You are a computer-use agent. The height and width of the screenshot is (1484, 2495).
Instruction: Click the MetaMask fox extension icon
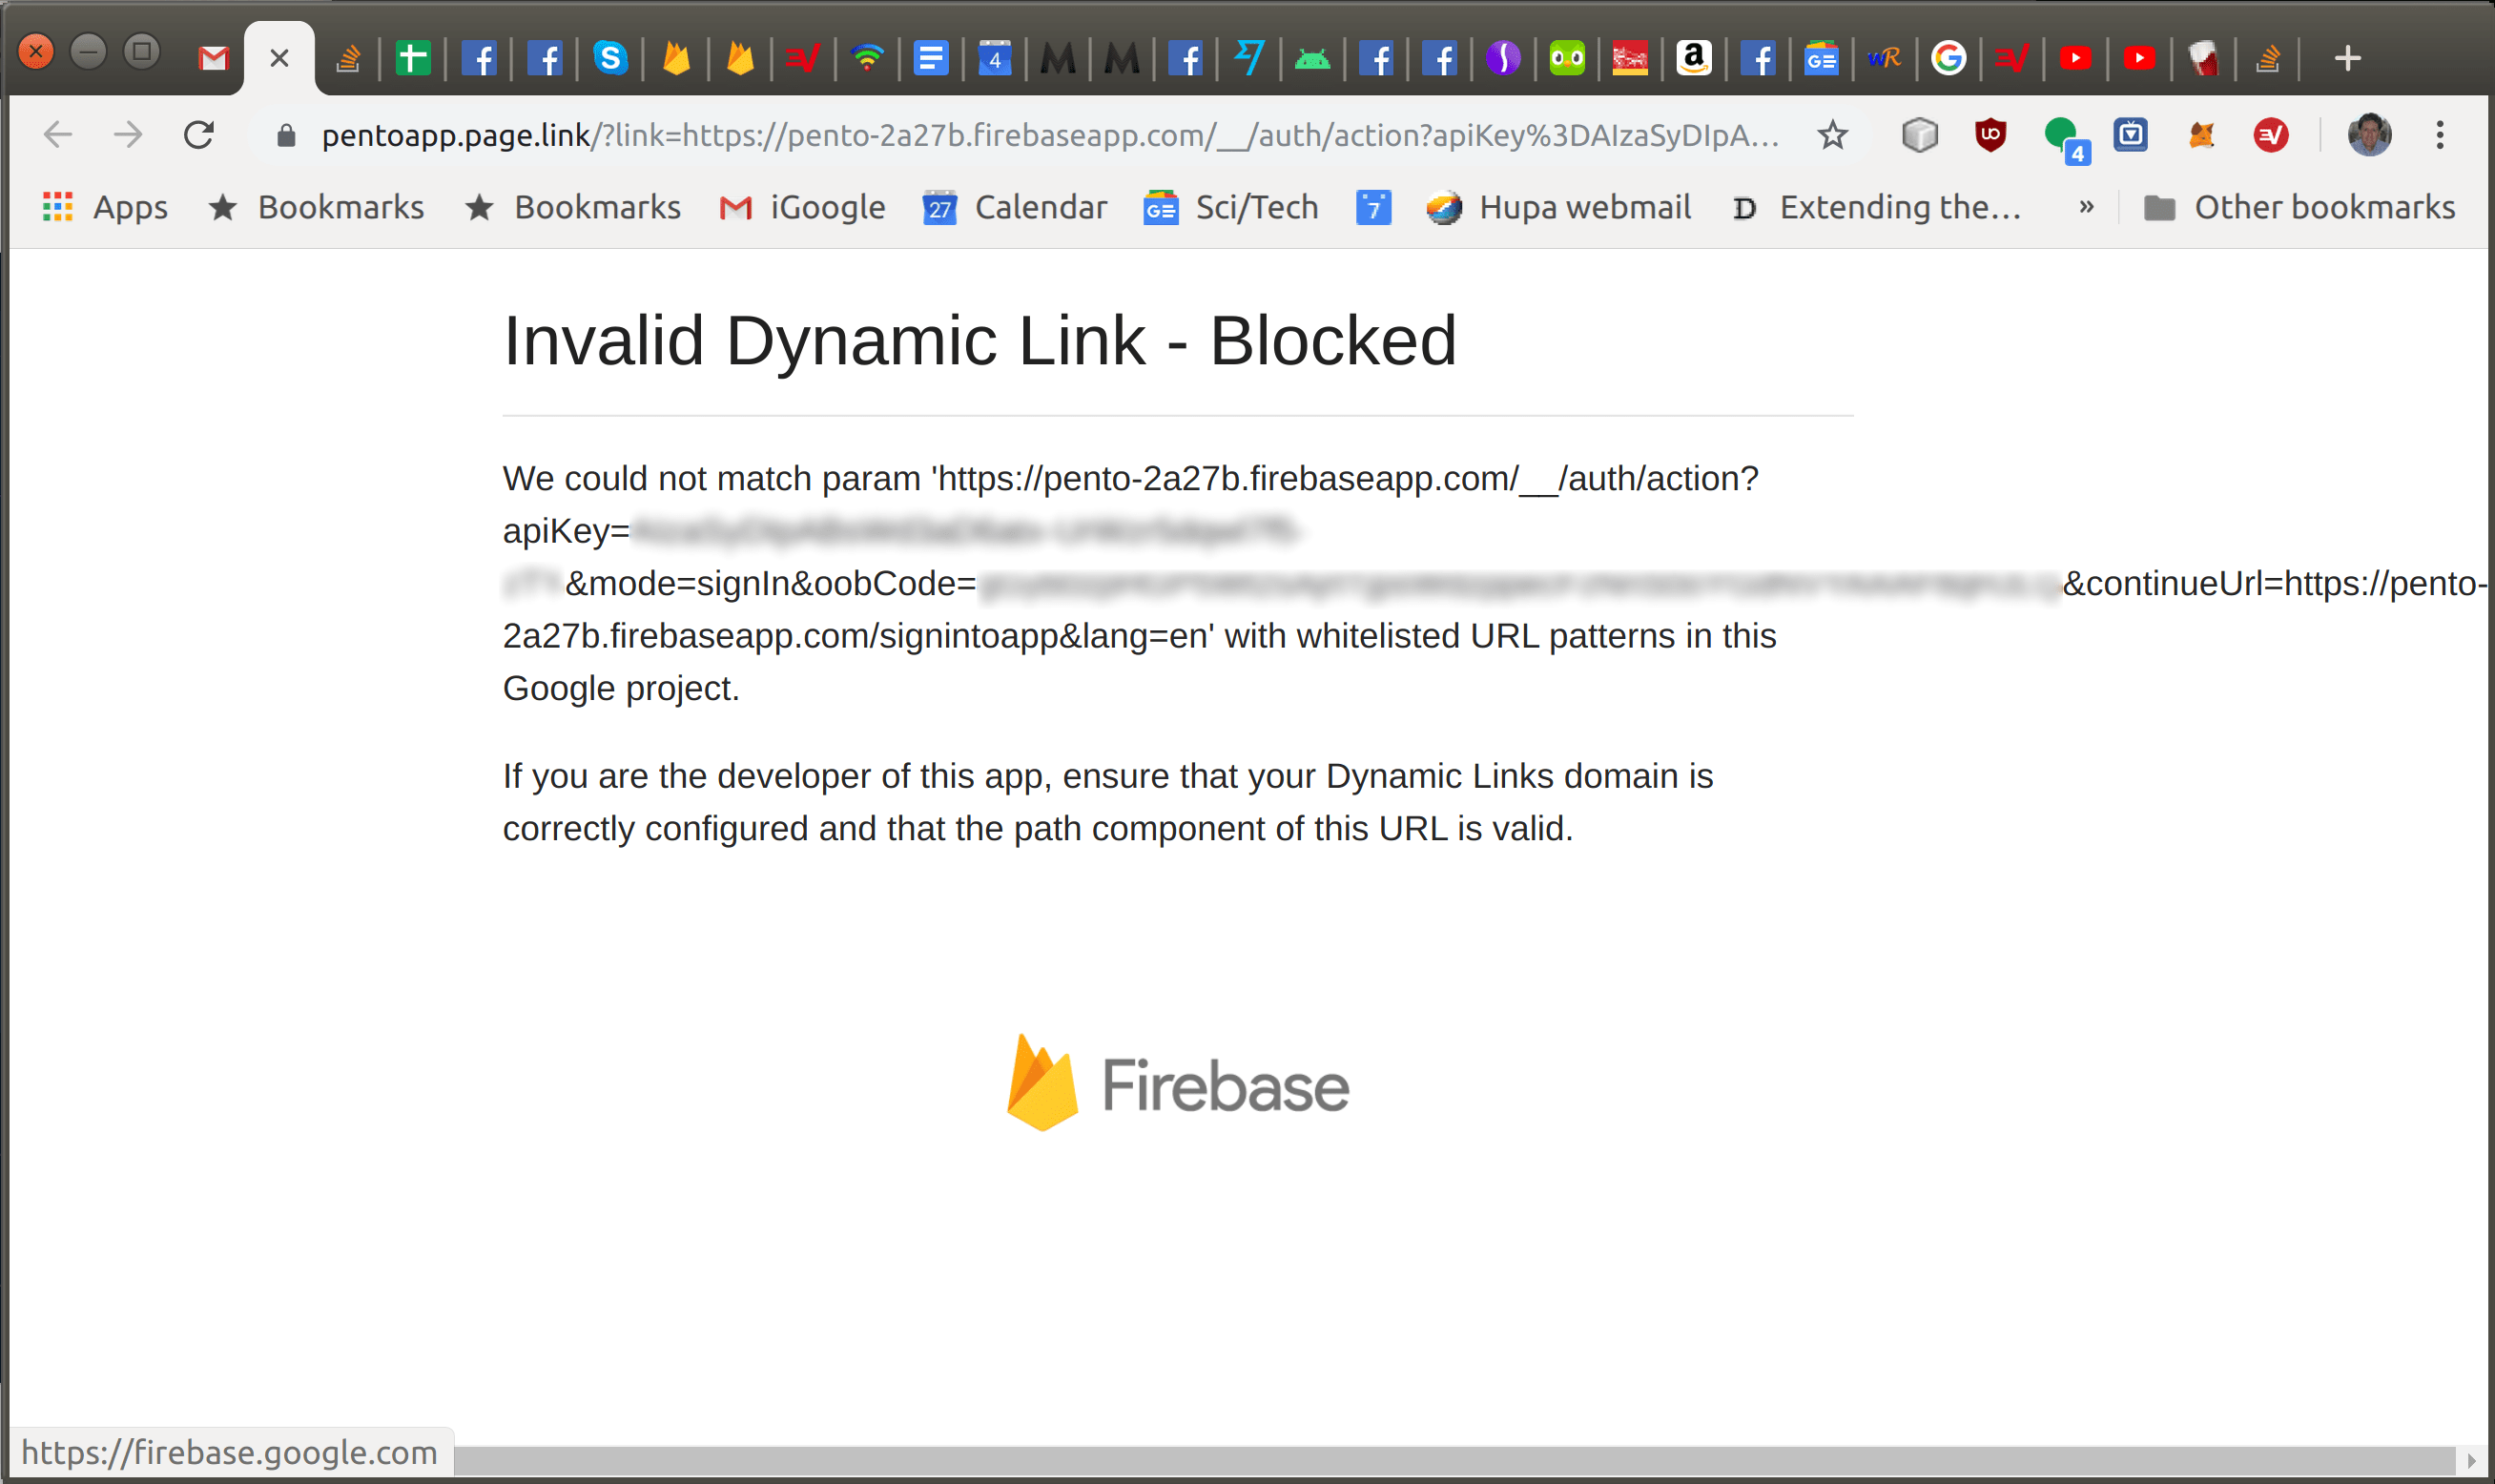click(x=2201, y=135)
